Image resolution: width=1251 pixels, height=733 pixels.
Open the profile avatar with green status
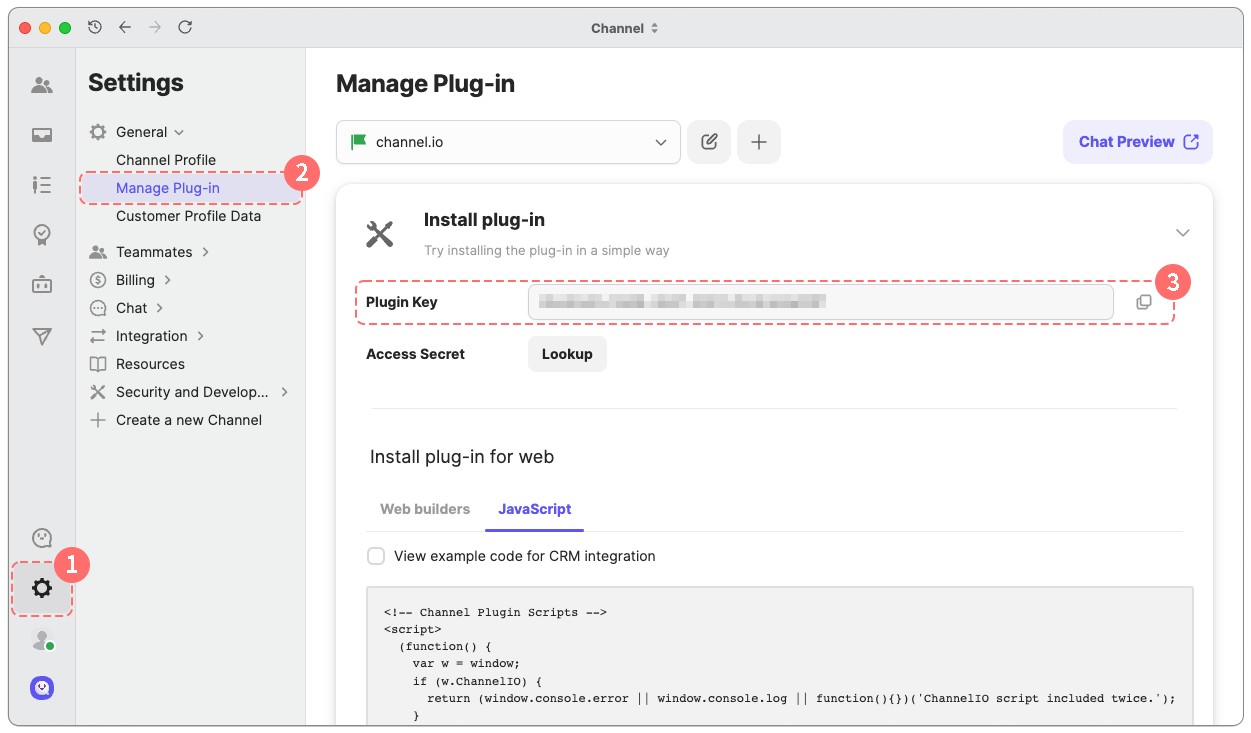pos(42,641)
